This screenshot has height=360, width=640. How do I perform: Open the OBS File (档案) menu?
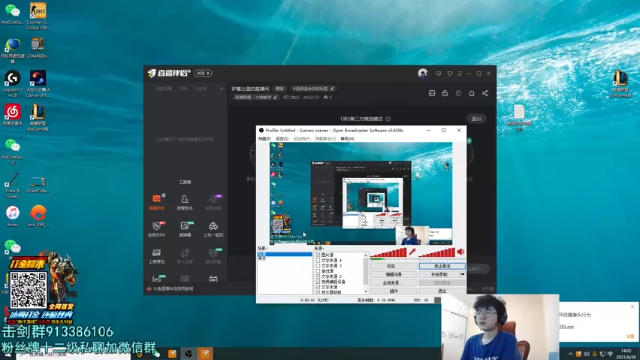tap(264, 139)
